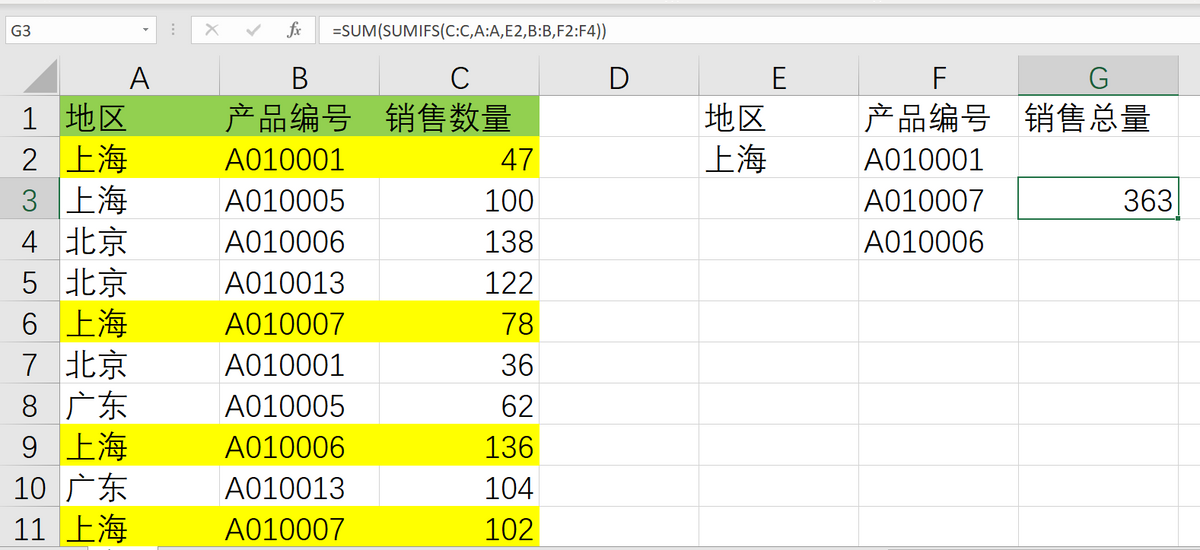Click the Cancel X formula icon

point(212,30)
